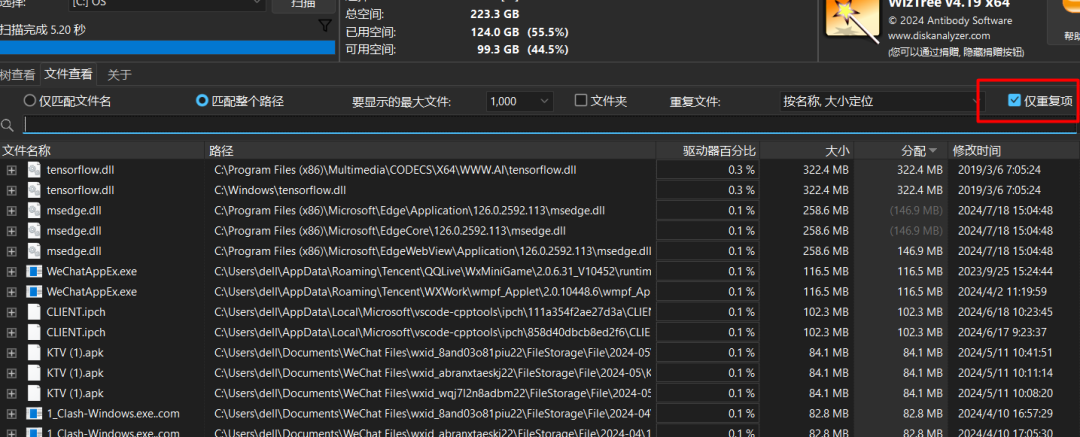Click the file icon of C:\Windows\tensorflow.dll
Screen dimensions: 1080x437
coord(34,190)
